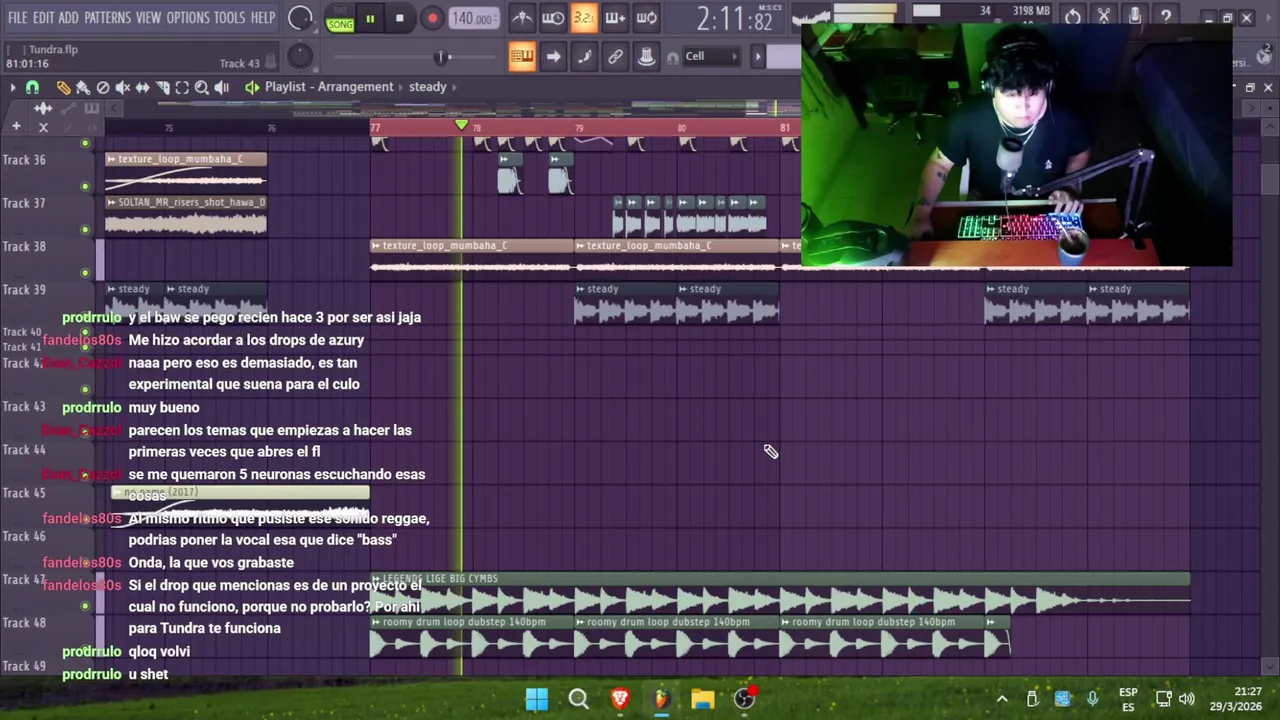Select the playlist Delete tool
This screenshot has height=720, width=1280.
tap(103, 87)
